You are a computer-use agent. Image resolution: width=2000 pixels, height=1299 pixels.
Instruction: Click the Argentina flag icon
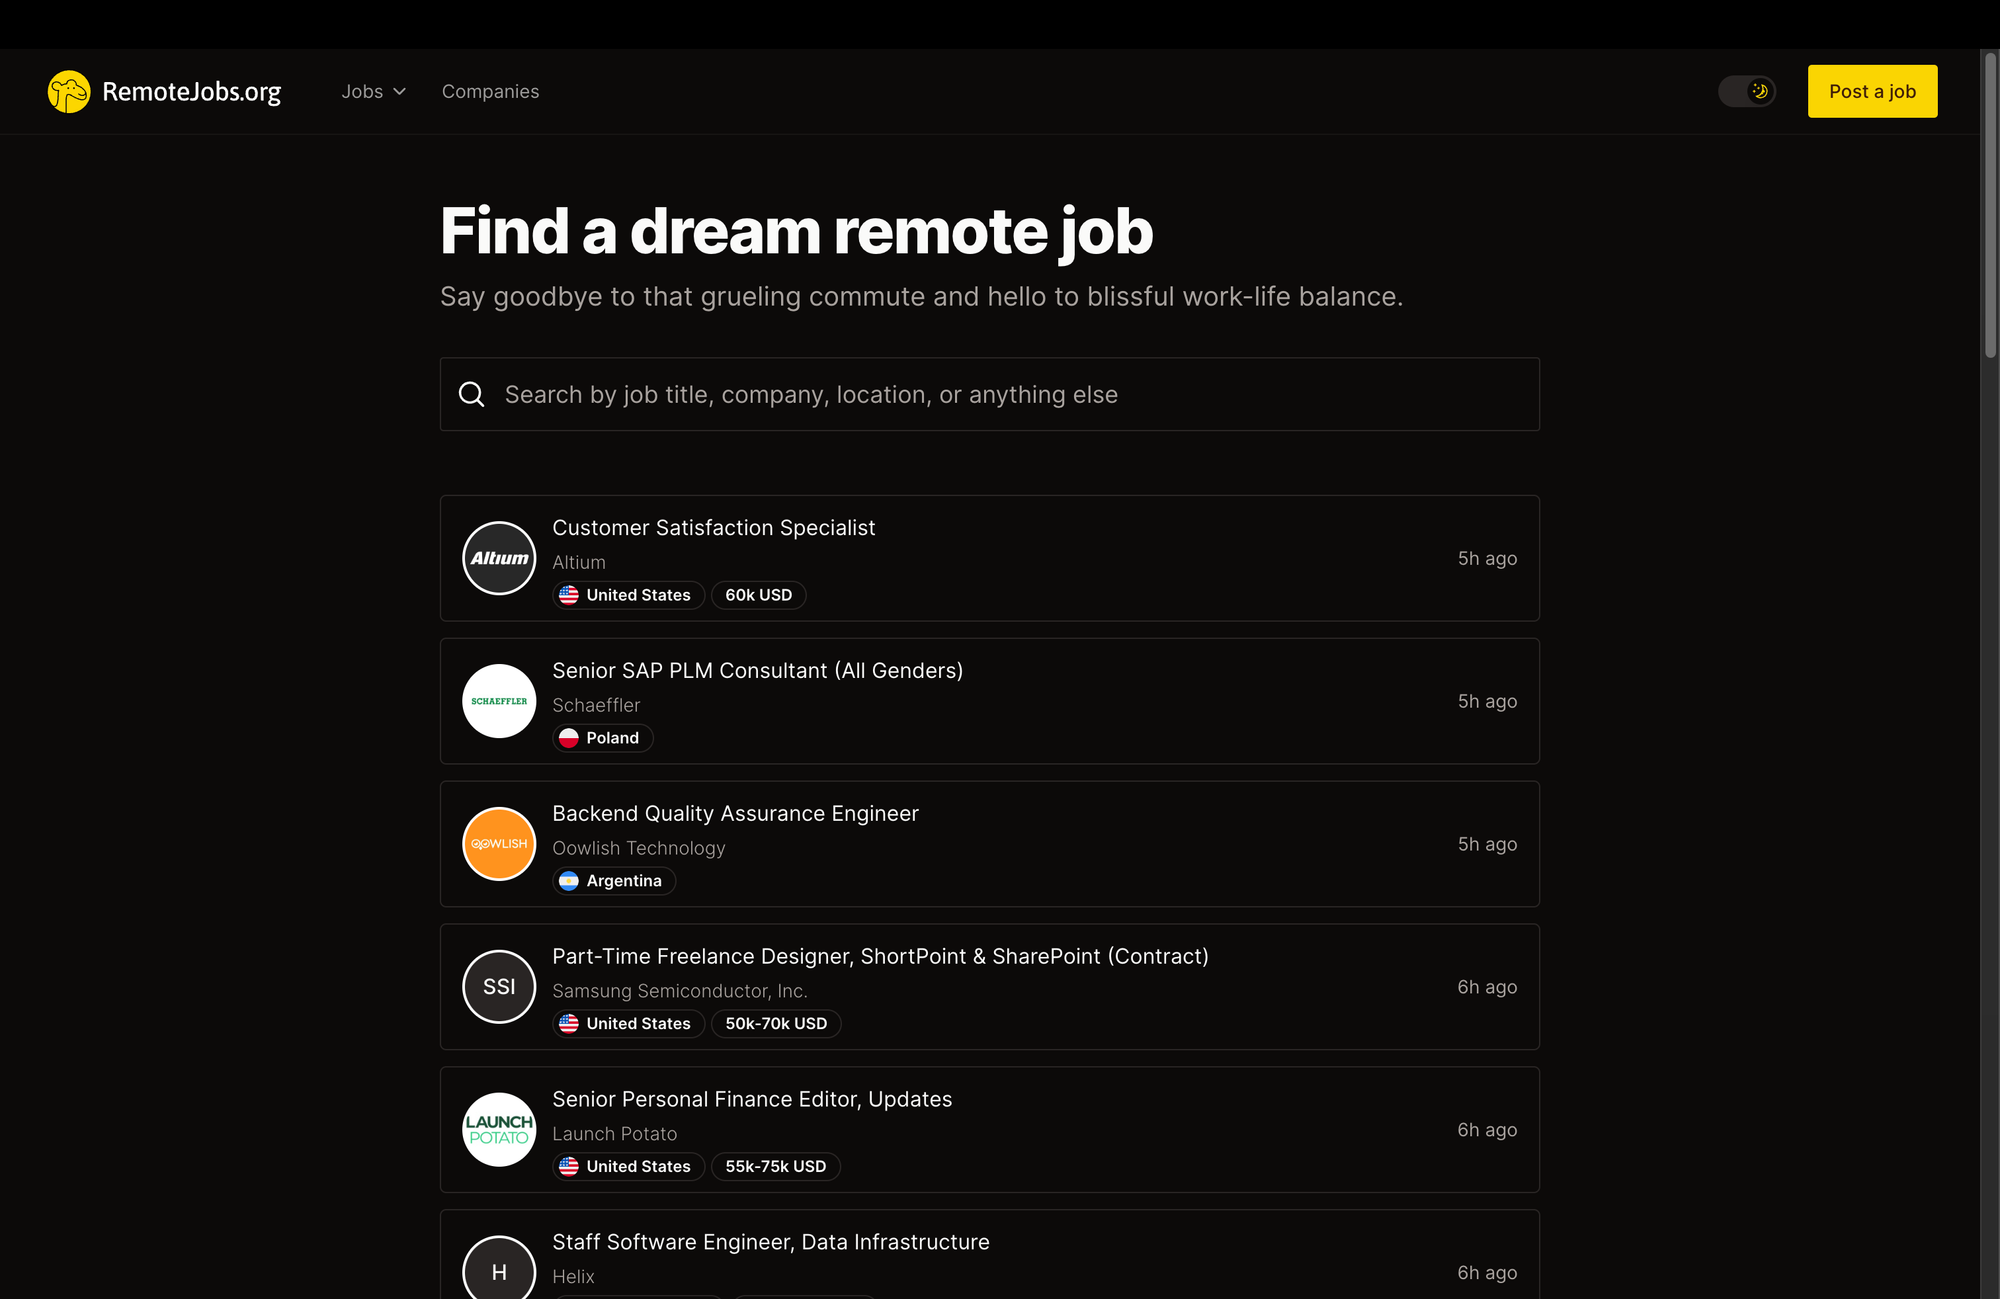[569, 881]
